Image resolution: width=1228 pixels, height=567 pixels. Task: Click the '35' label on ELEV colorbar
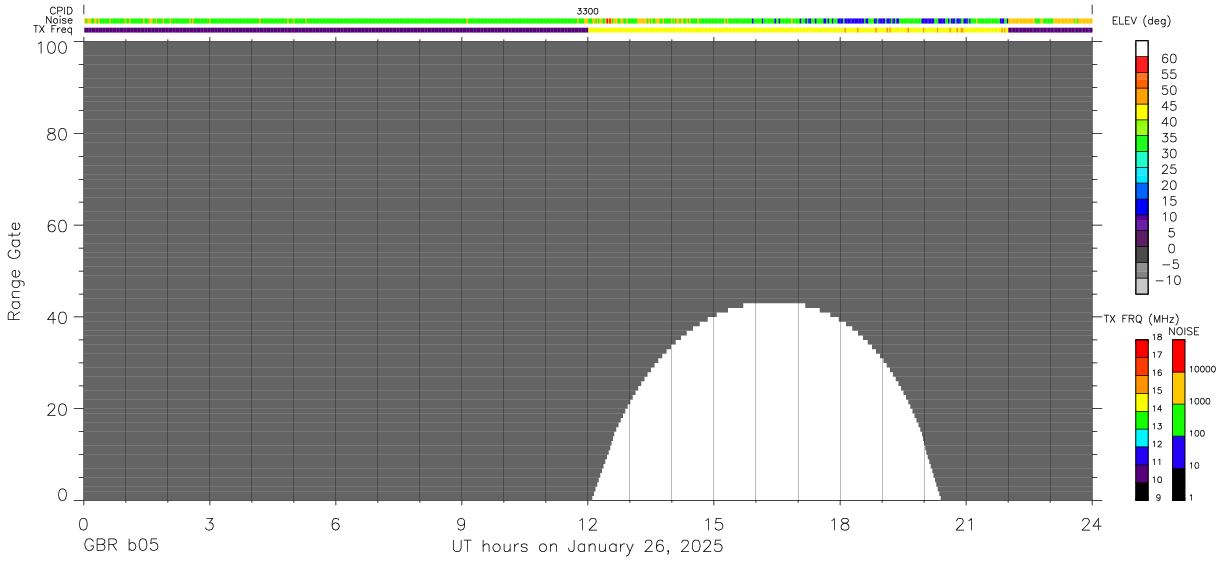pyautogui.click(x=1168, y=138)
